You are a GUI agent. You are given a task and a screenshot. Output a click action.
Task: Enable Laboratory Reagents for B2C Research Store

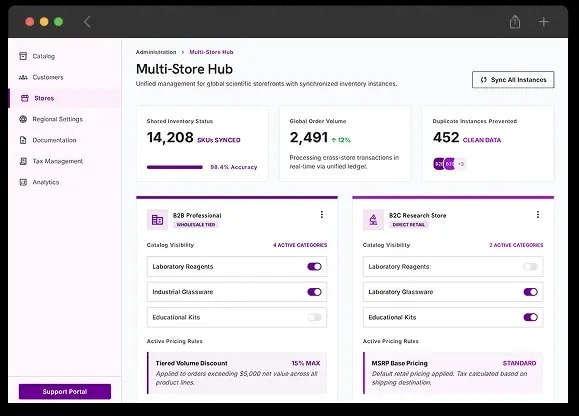531,267
